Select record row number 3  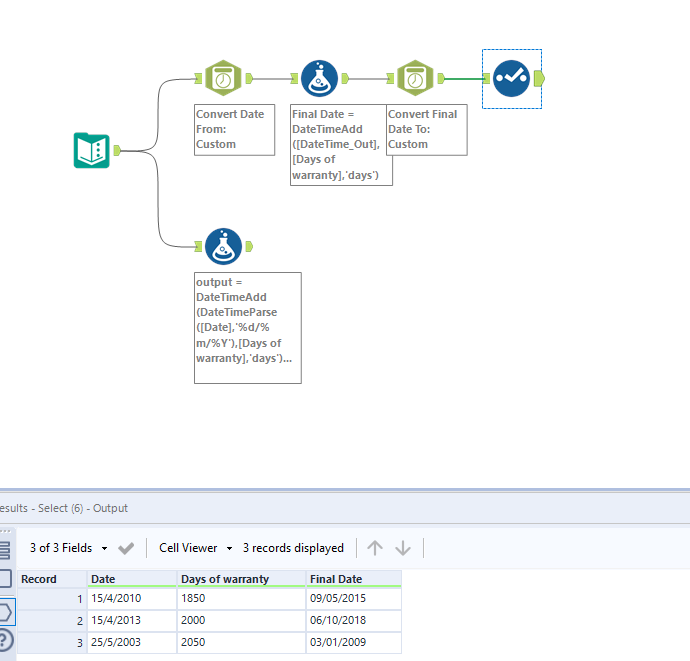click(51, 643)
